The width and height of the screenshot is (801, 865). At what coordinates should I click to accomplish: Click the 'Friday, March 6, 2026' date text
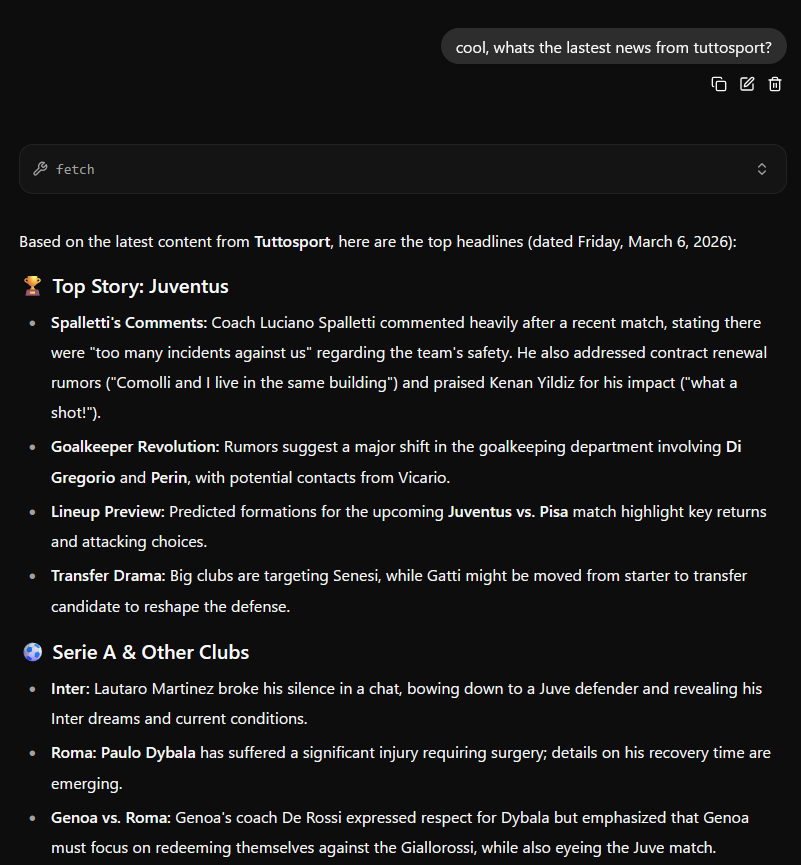point(652,242)
